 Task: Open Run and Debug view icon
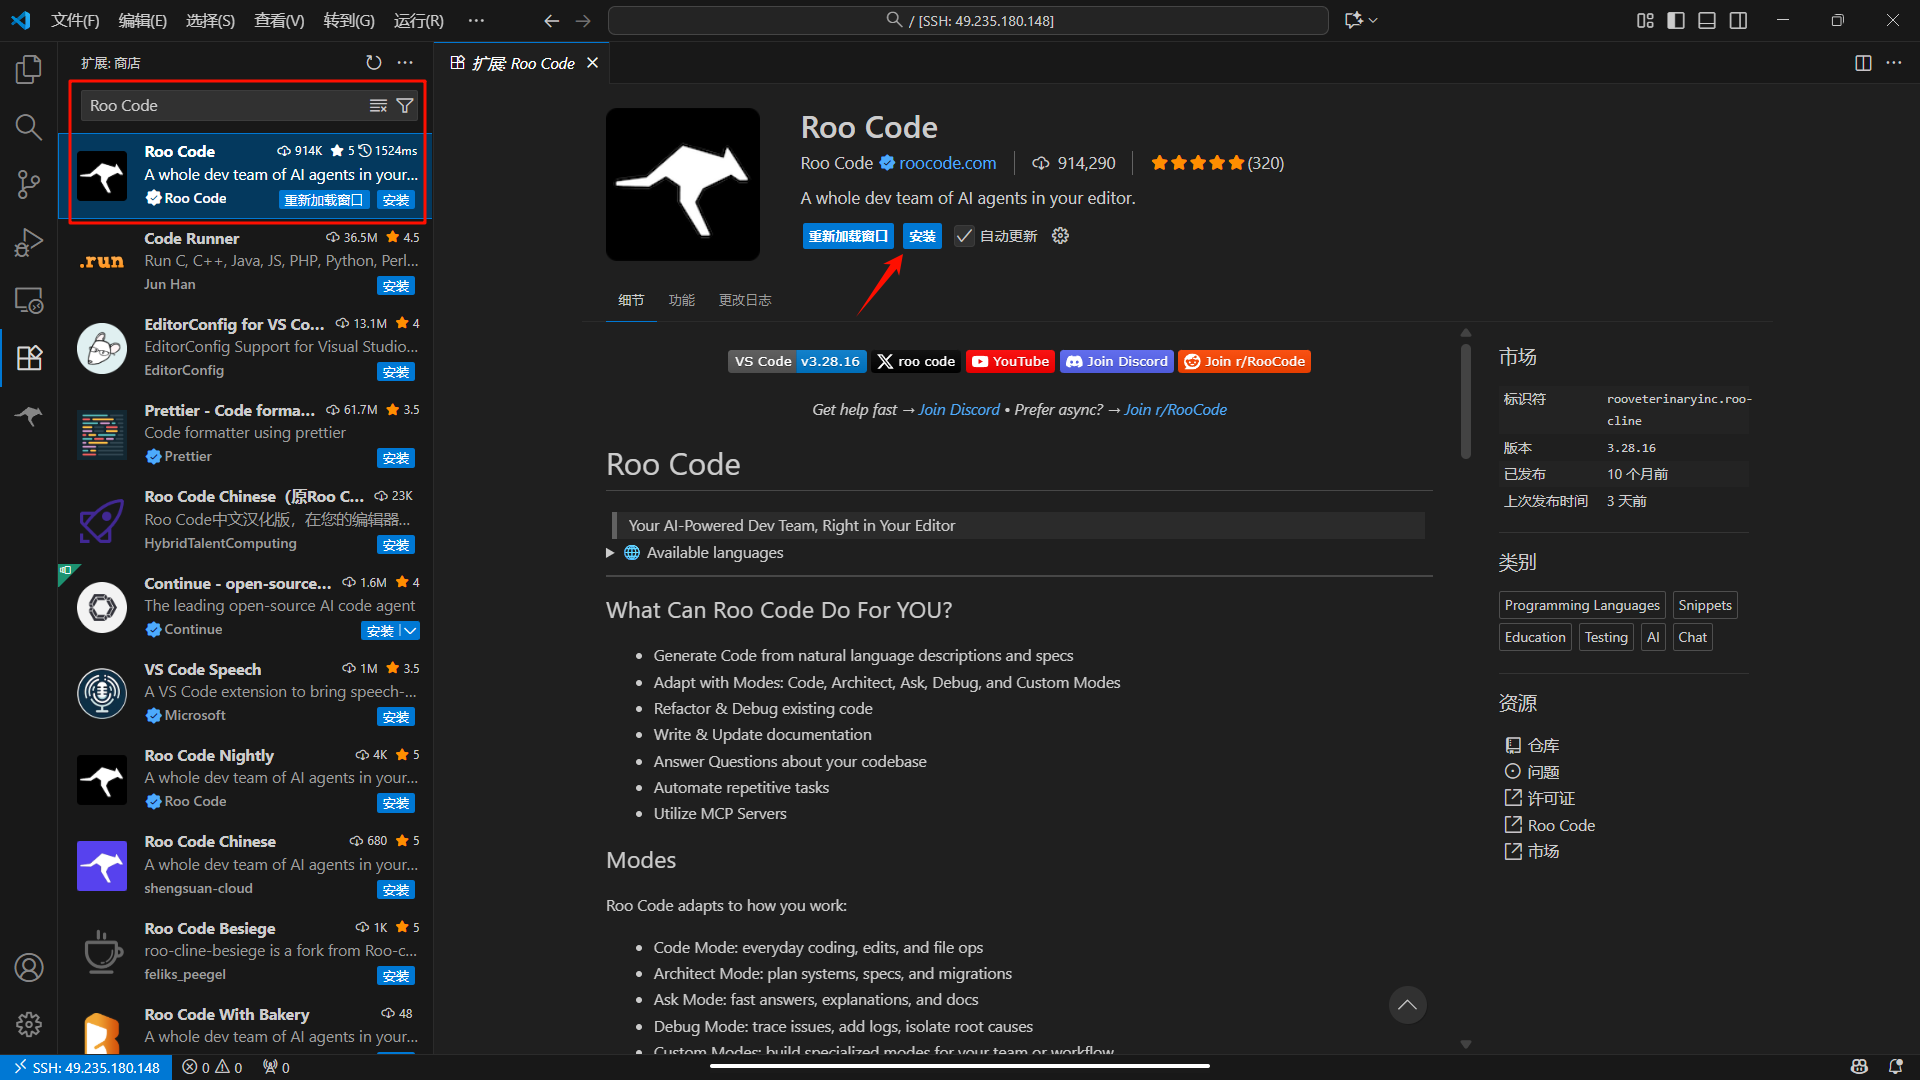pyautogui.click(x=29, y=242)
